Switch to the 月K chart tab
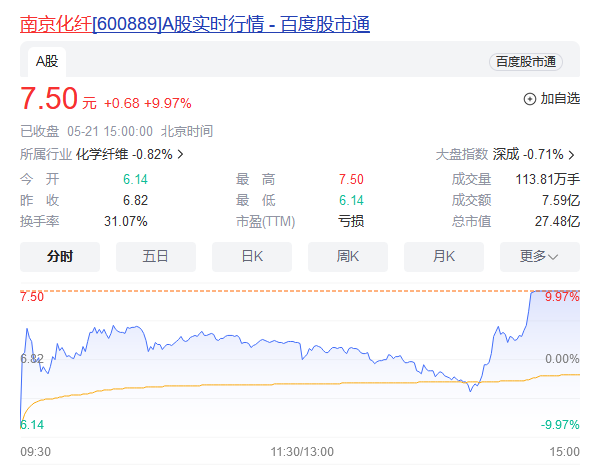This screenshot has height=470, width=599. 444,256
